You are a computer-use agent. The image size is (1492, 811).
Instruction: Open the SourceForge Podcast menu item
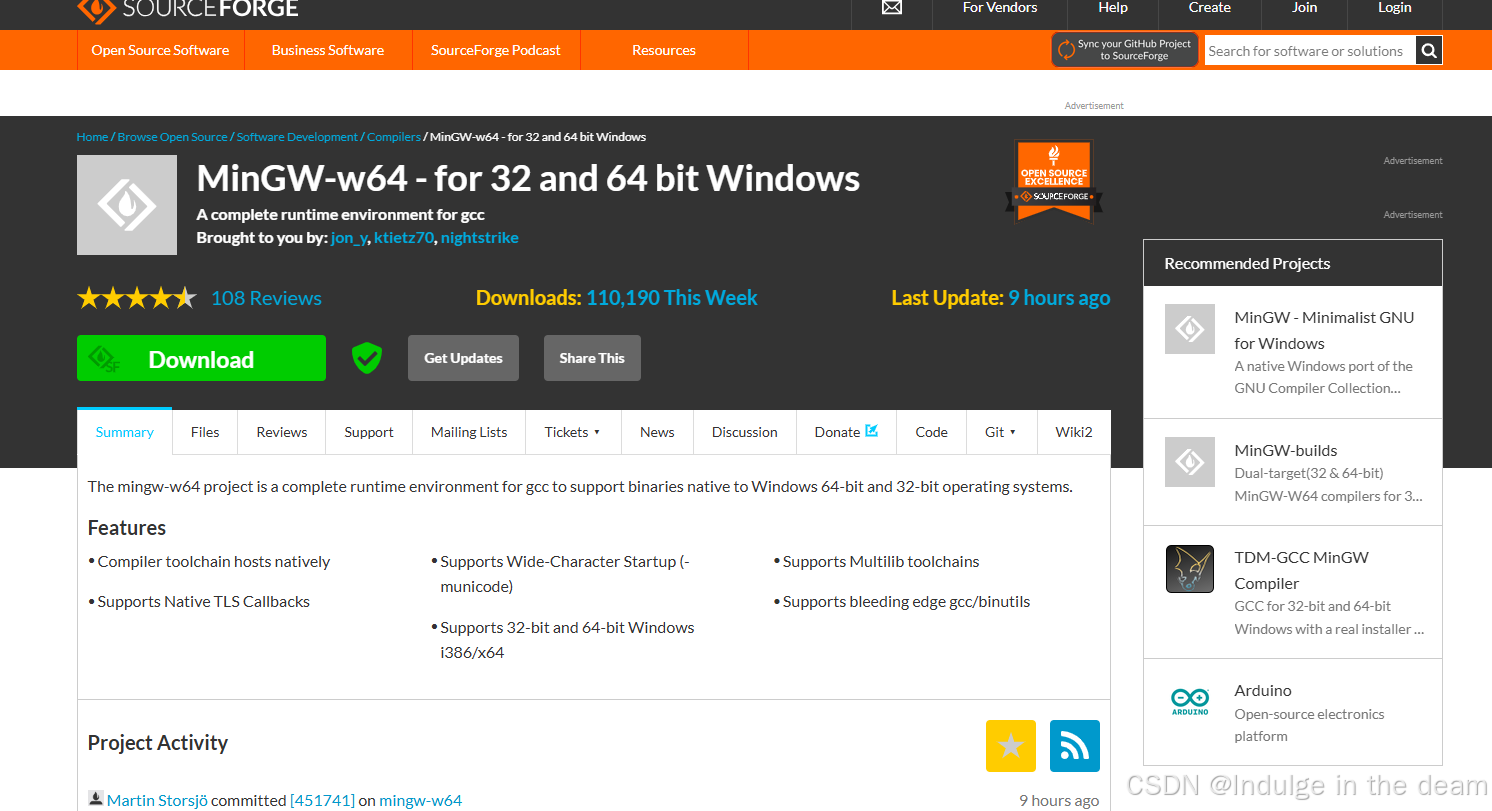click(496, 50)
